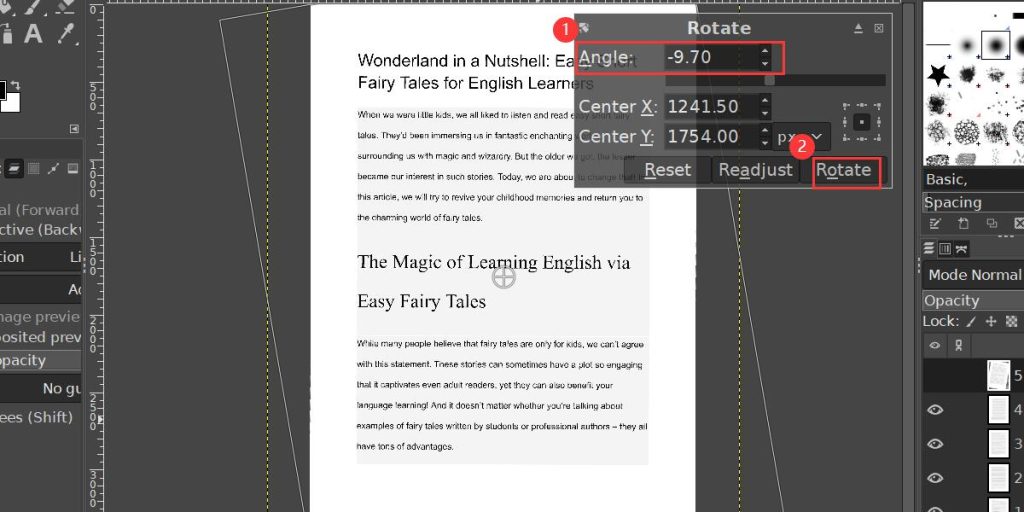Click the Center X input field
Image resolution: width=1024 pixels, height=512 pixels.
(711, 106)
